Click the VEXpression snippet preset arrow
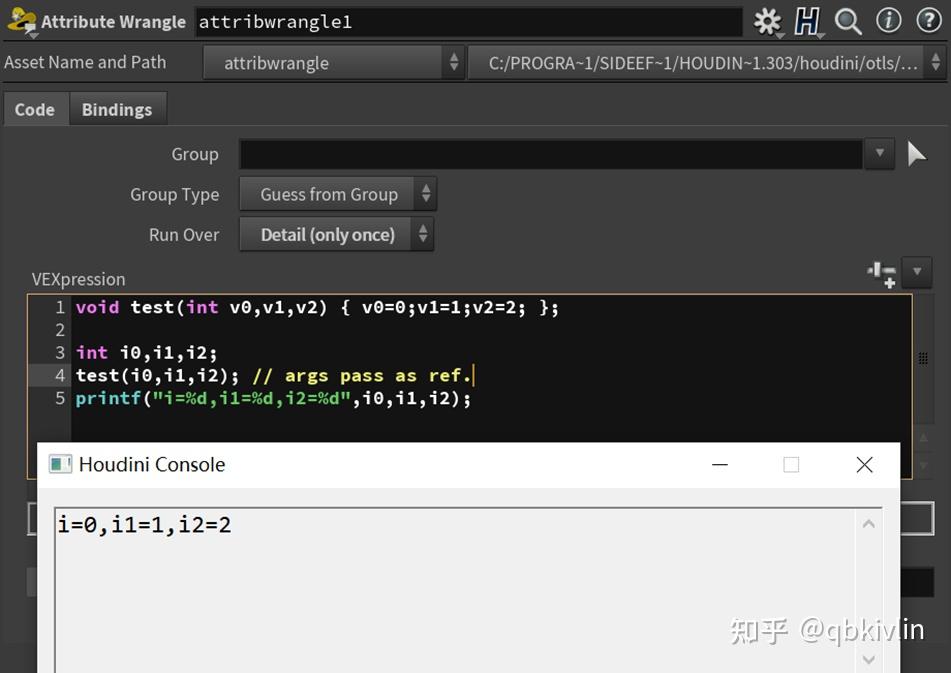 coord(916,271)
